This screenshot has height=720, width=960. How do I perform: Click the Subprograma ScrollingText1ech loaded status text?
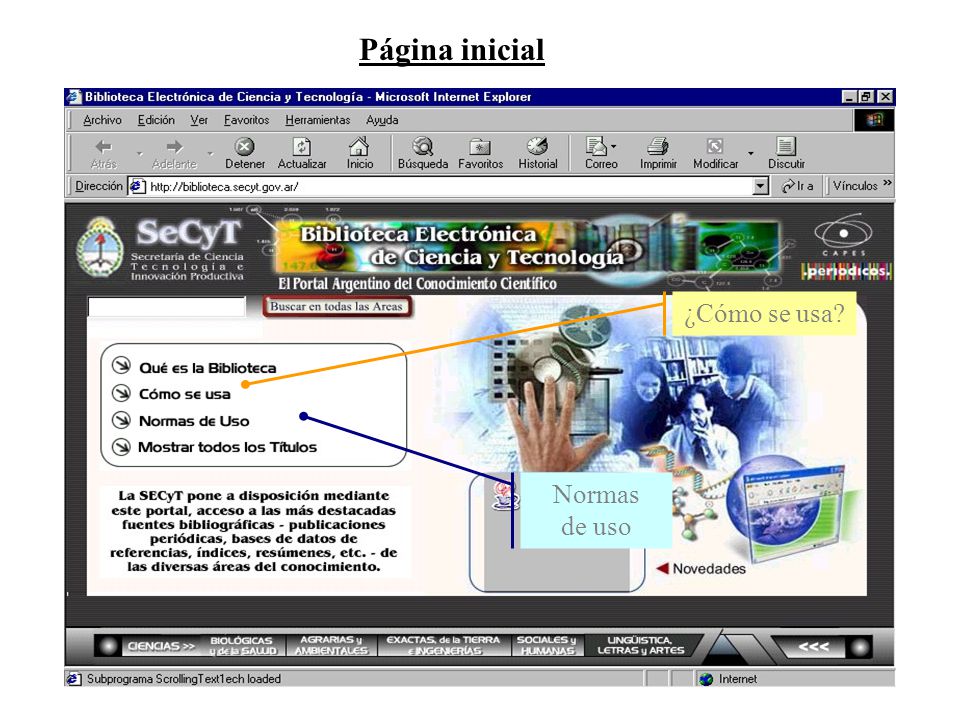click(x=184, y=679)
